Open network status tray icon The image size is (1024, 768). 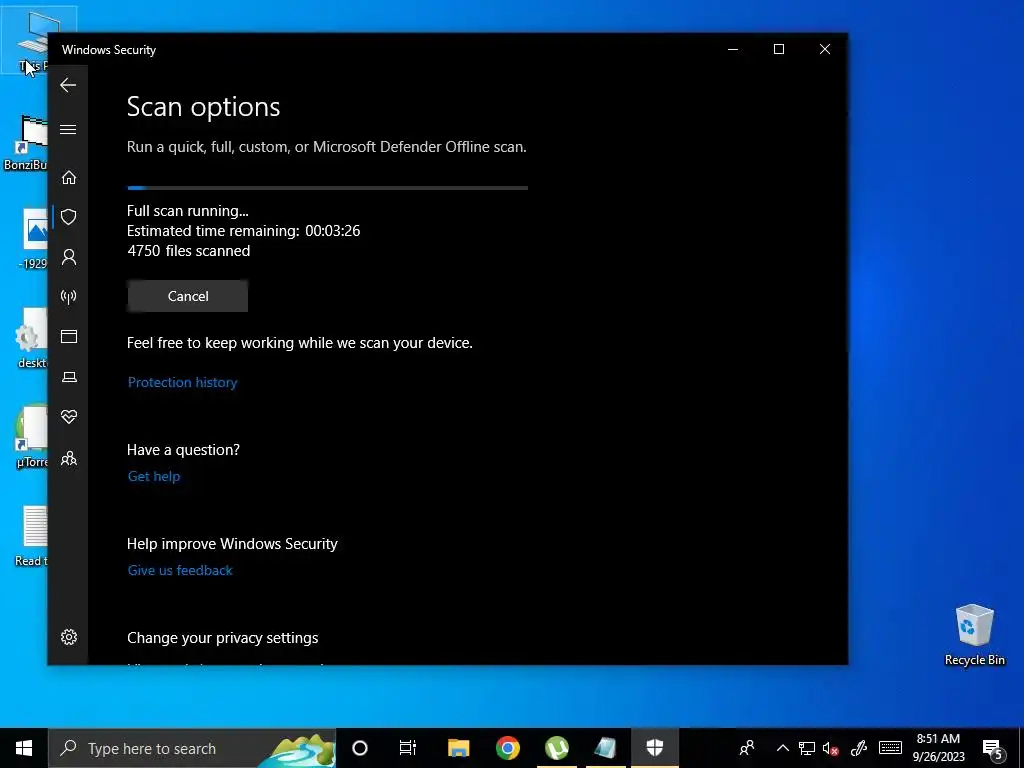pos(807,748)
